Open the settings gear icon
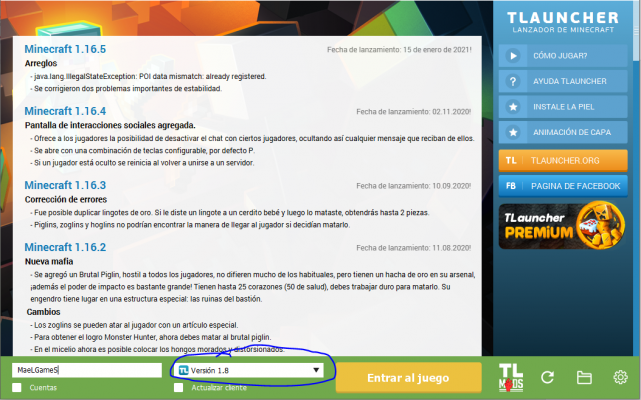Image resolution: width=641 pixels, height=400 pixels. [620, 377]
